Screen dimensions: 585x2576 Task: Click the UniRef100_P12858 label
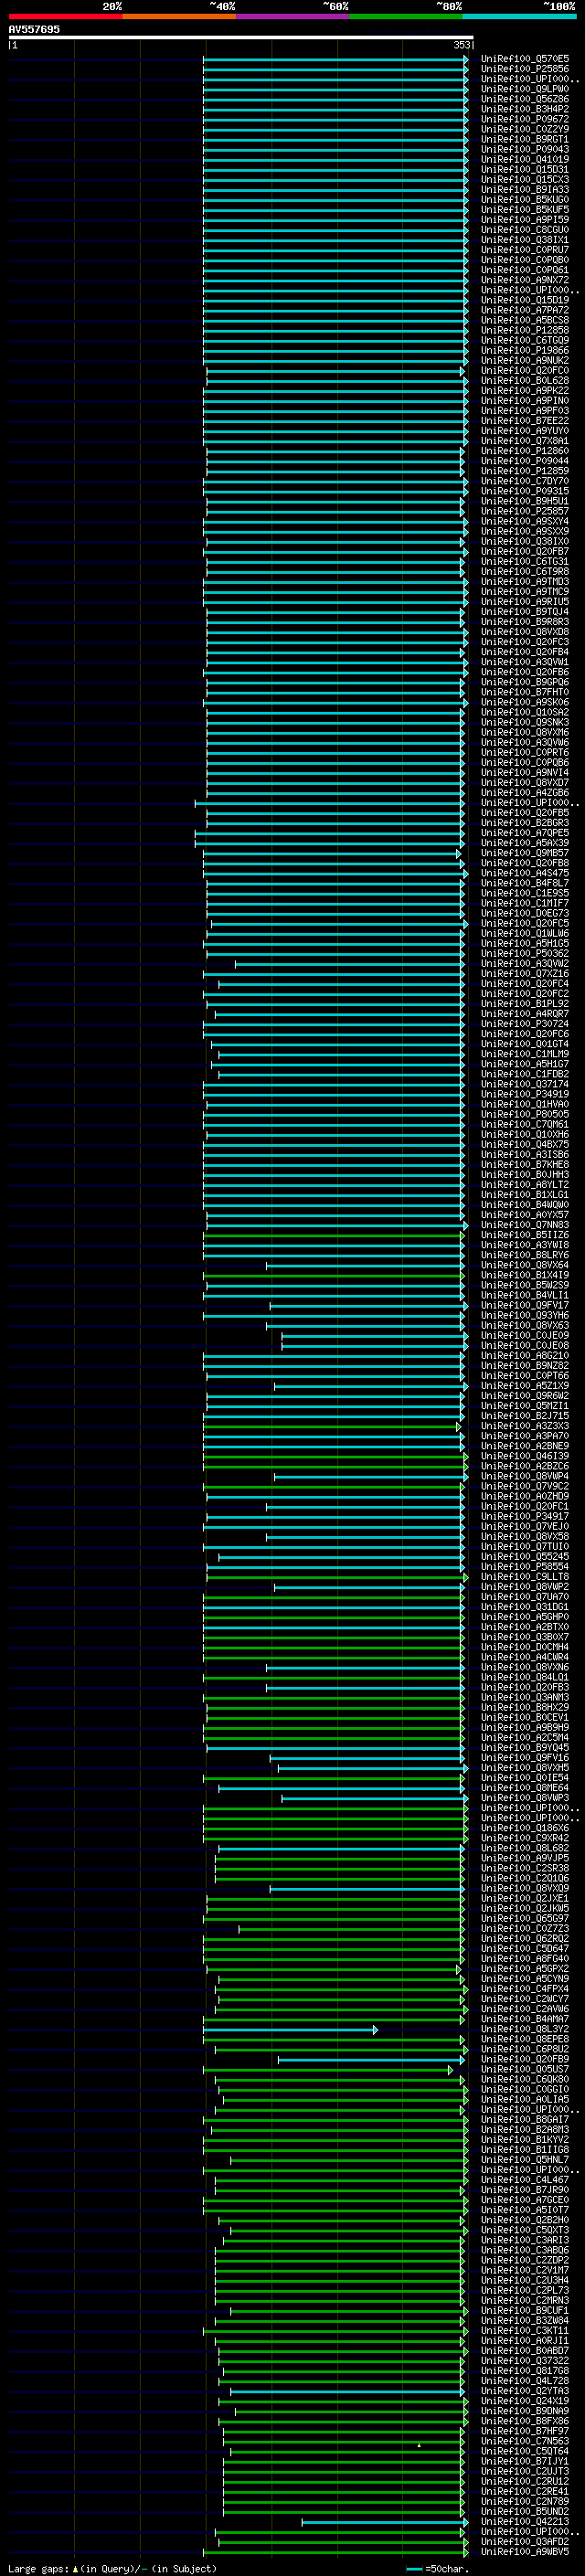tap(525, 330)
